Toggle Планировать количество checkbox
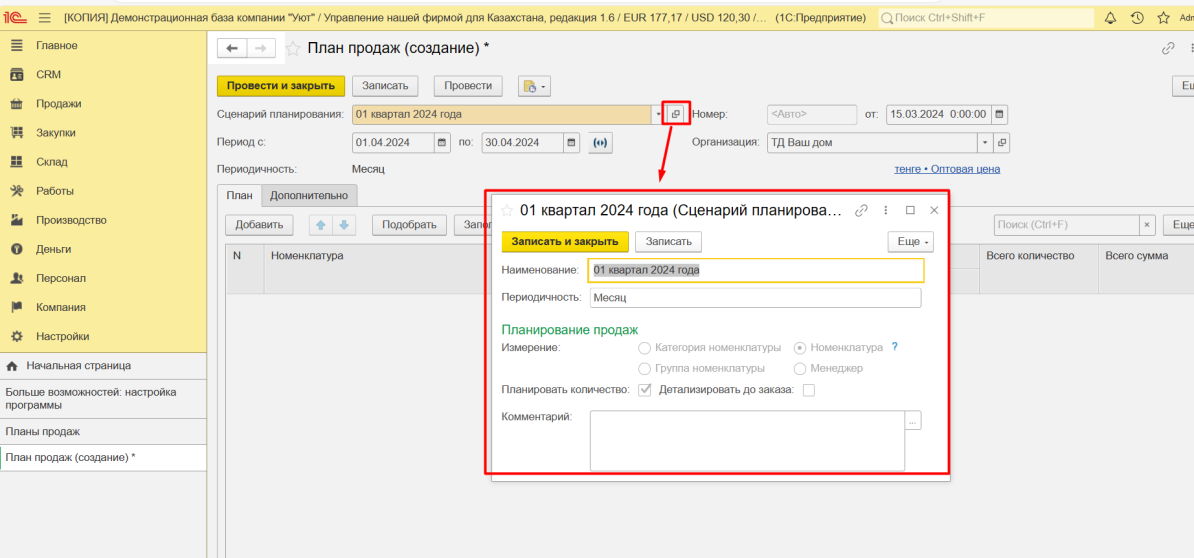The width and height of the screenshot is (1194, 558). coord(645,390)
